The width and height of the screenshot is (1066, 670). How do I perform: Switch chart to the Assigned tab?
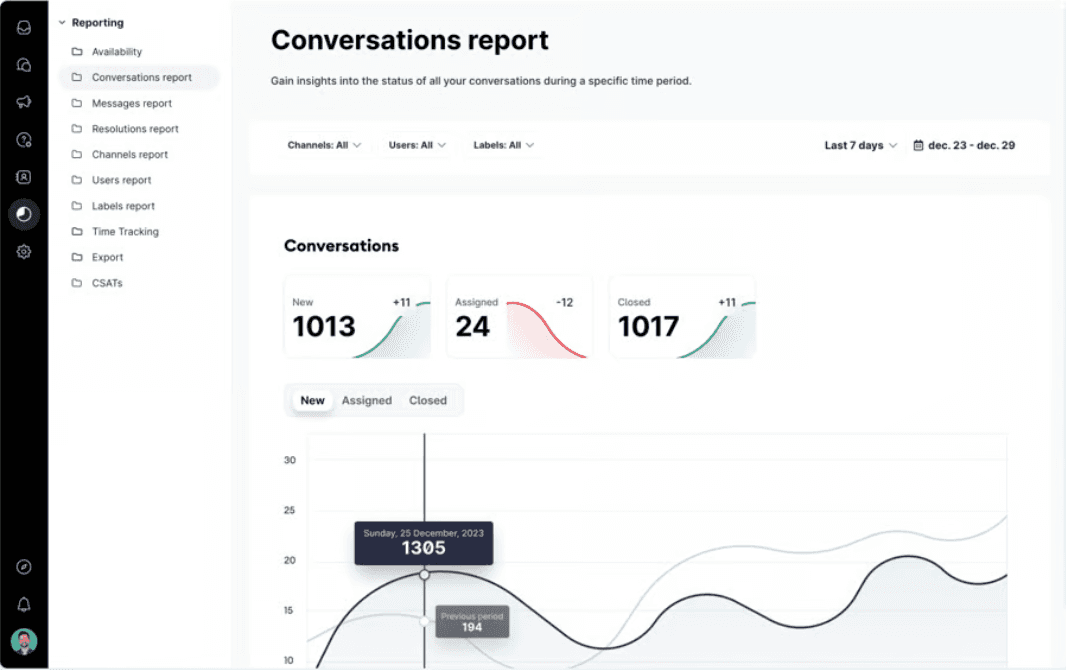(x=366, y=400)
